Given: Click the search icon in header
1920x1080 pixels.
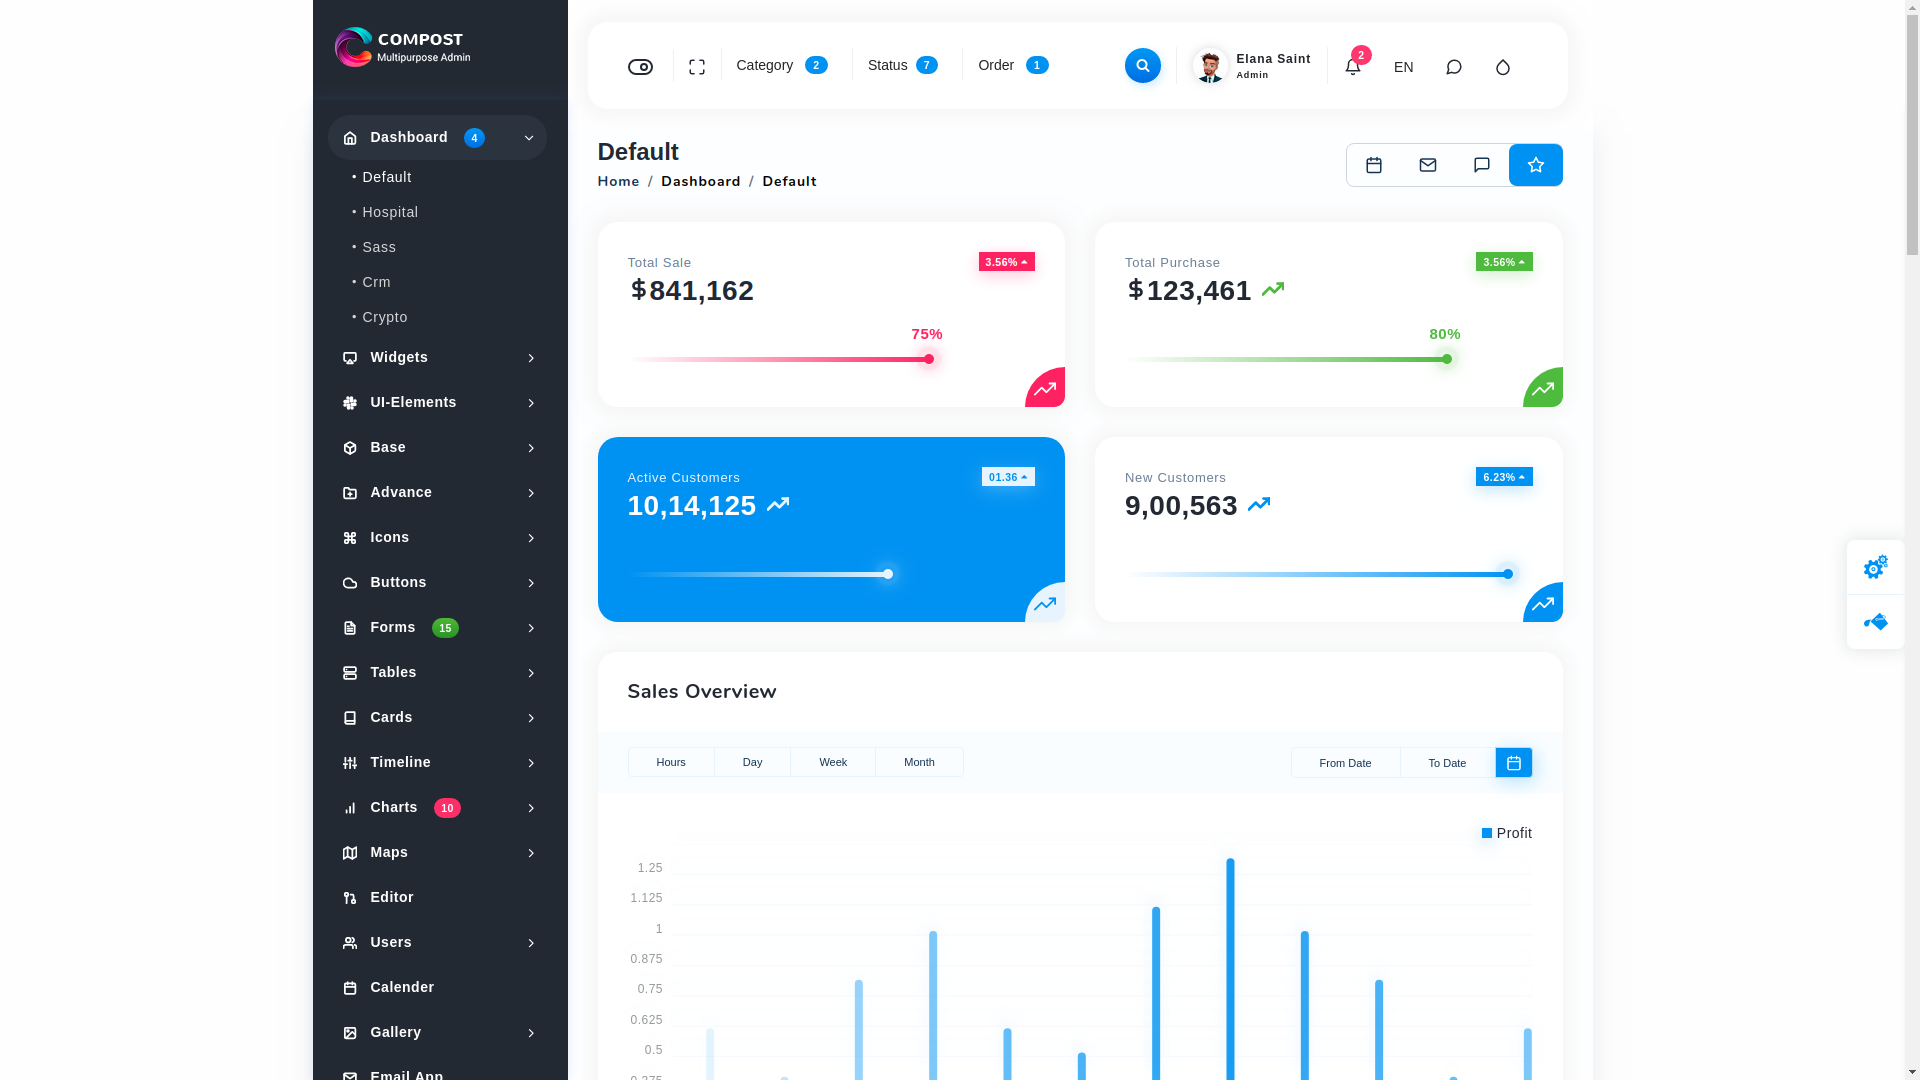Looking at the screenshot, I should tap(1142, 66).
